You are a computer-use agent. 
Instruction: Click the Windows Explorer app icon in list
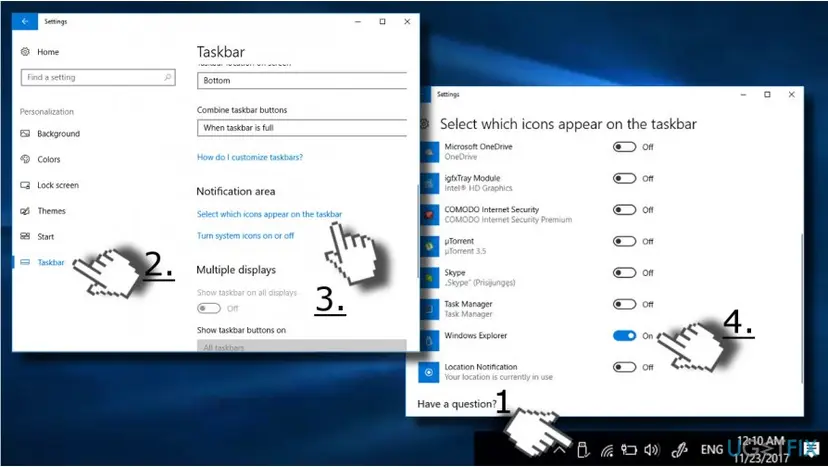(429, 340)
